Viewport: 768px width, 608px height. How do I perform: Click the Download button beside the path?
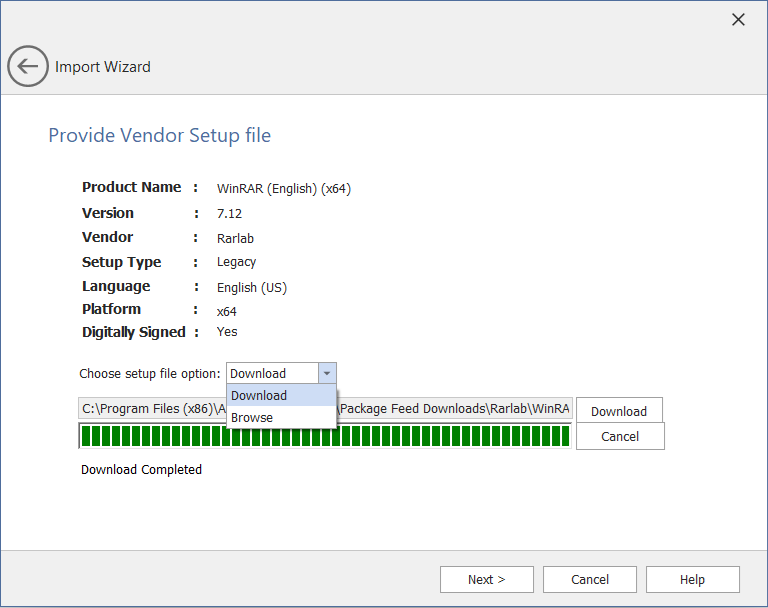coord(619,411)
